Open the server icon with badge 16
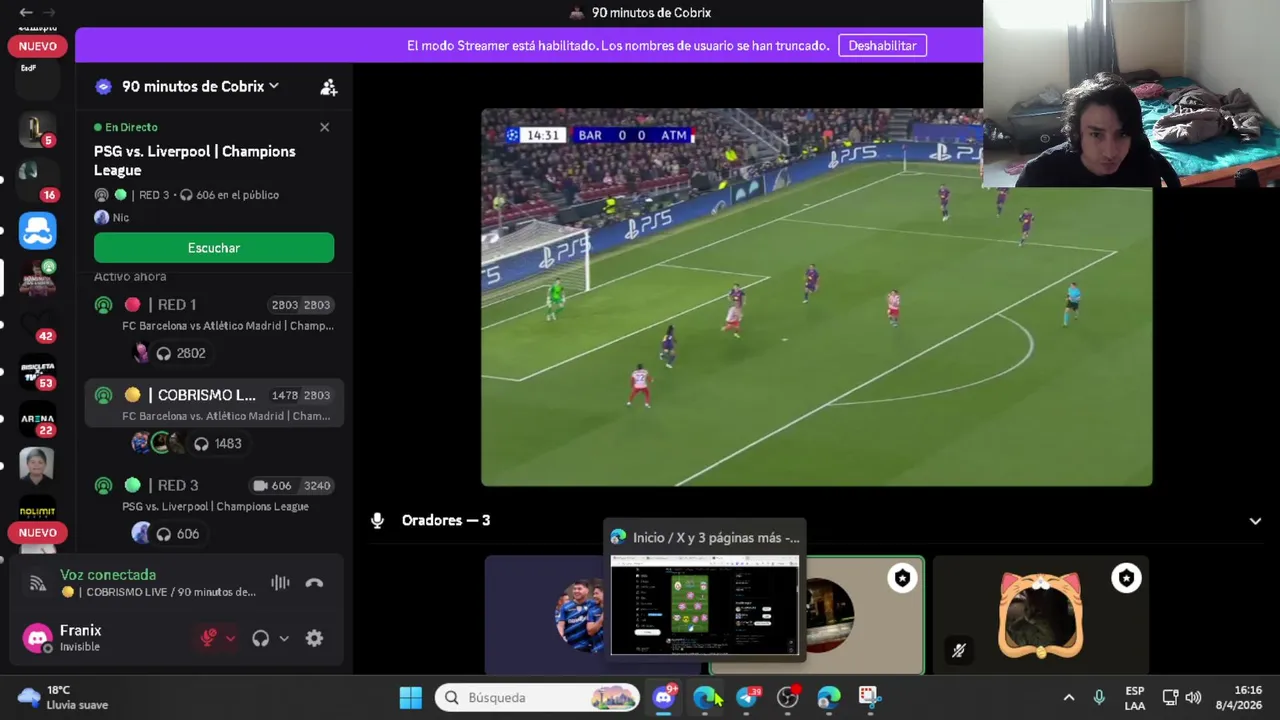Image resolution: width=1280 pixels, height=720 pixels. coord(37,178)
